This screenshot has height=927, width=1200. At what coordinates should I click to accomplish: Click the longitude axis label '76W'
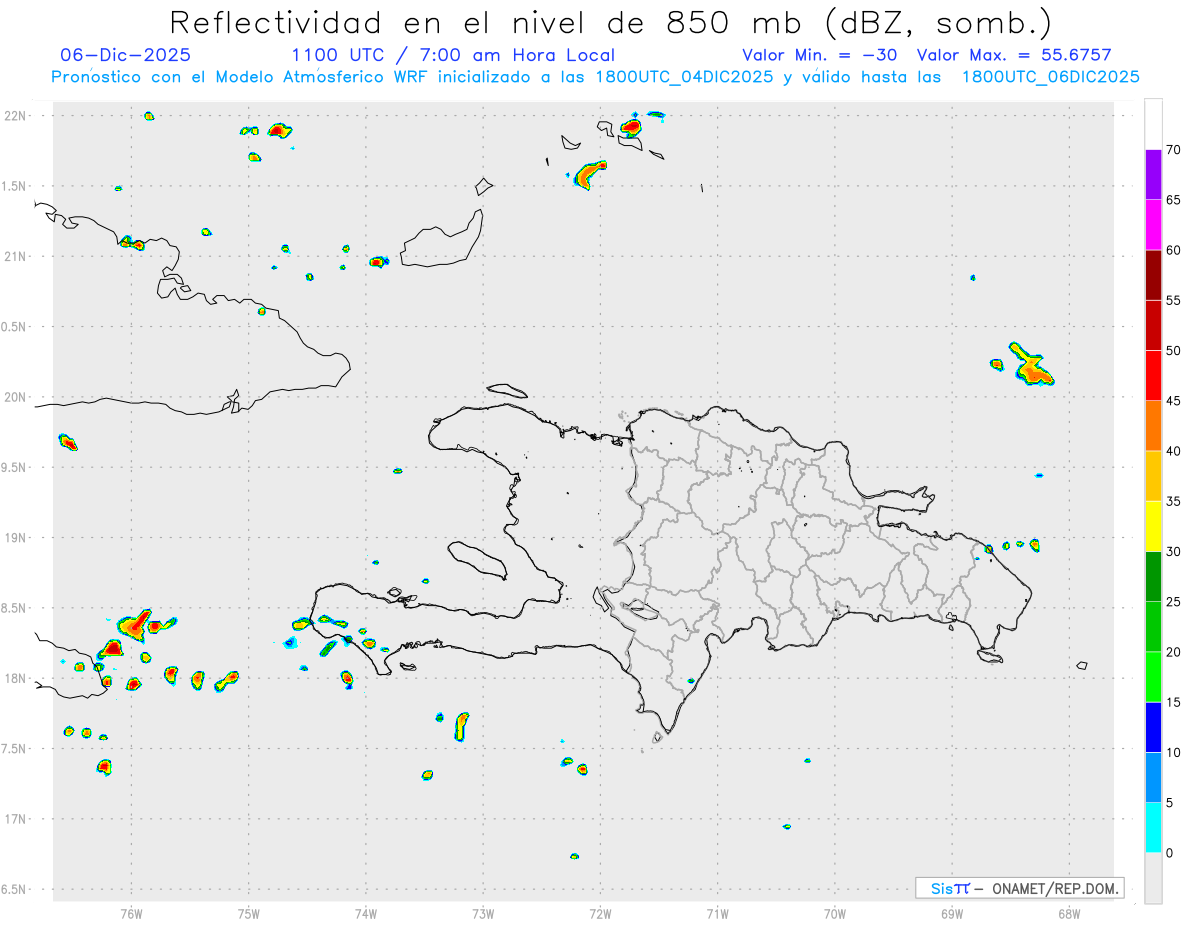(131, 912)
